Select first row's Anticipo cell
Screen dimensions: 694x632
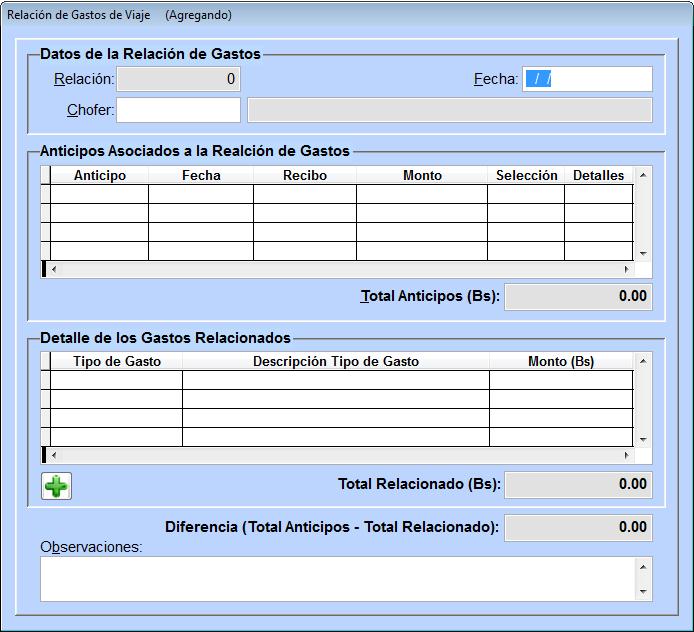(100, 194)
